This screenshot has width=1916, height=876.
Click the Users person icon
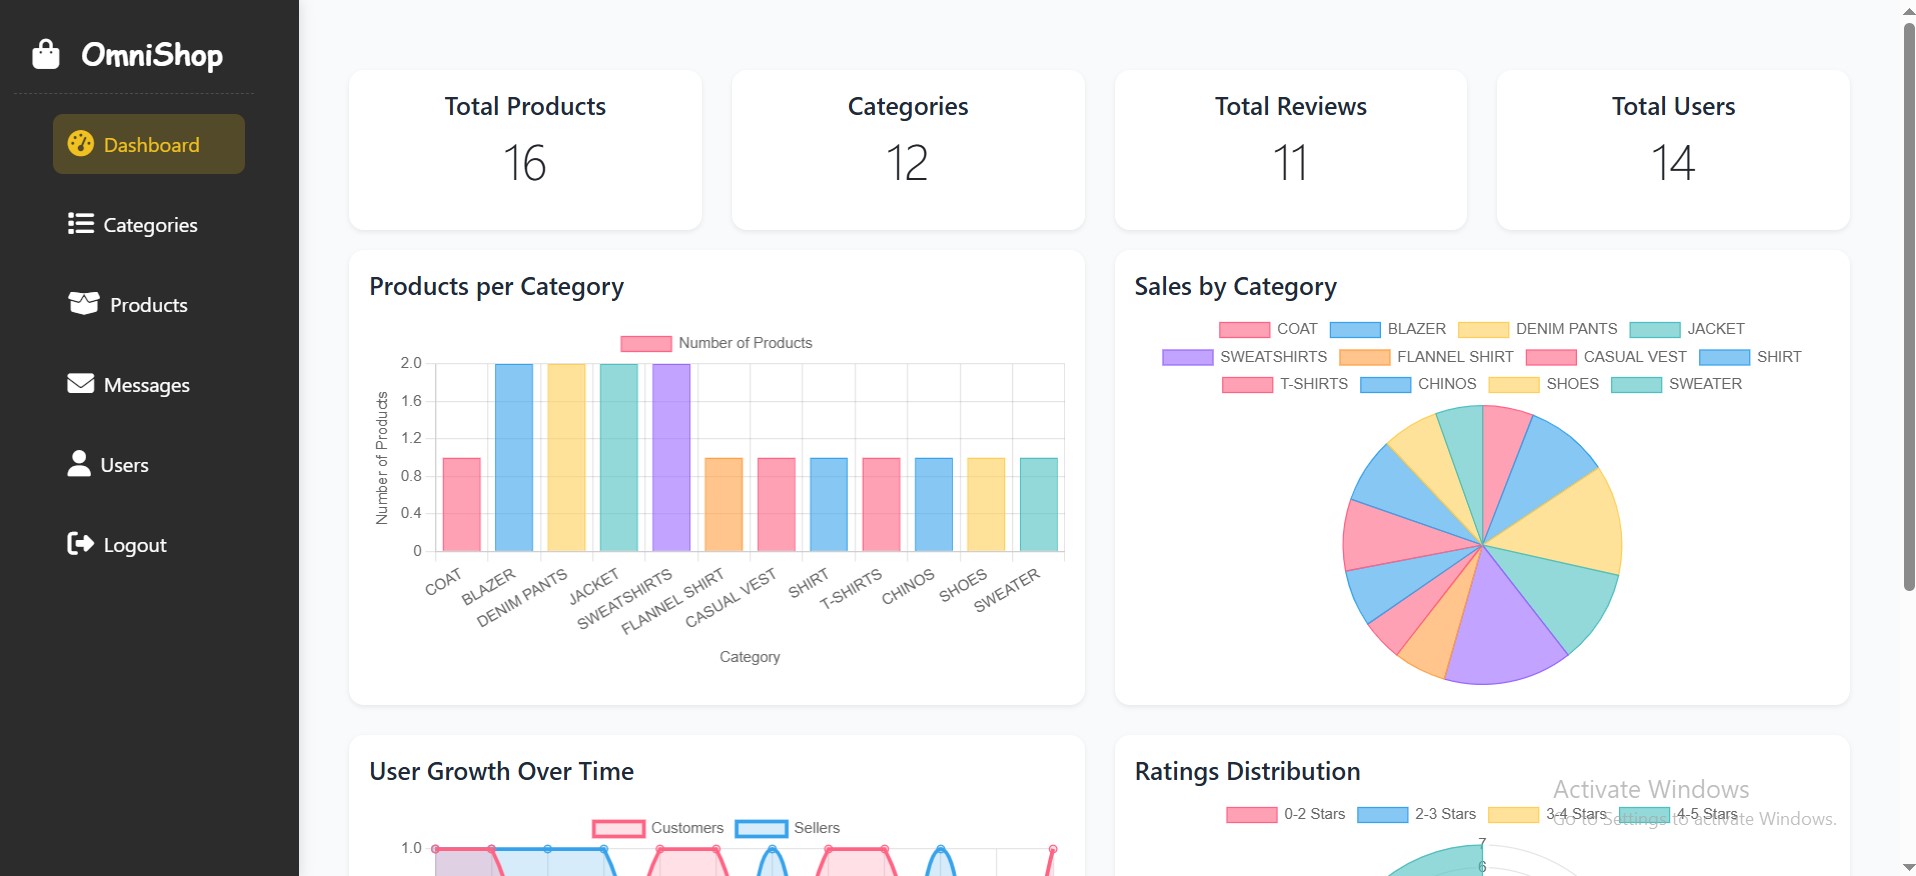pyautogui.click(x=79, y=463)
